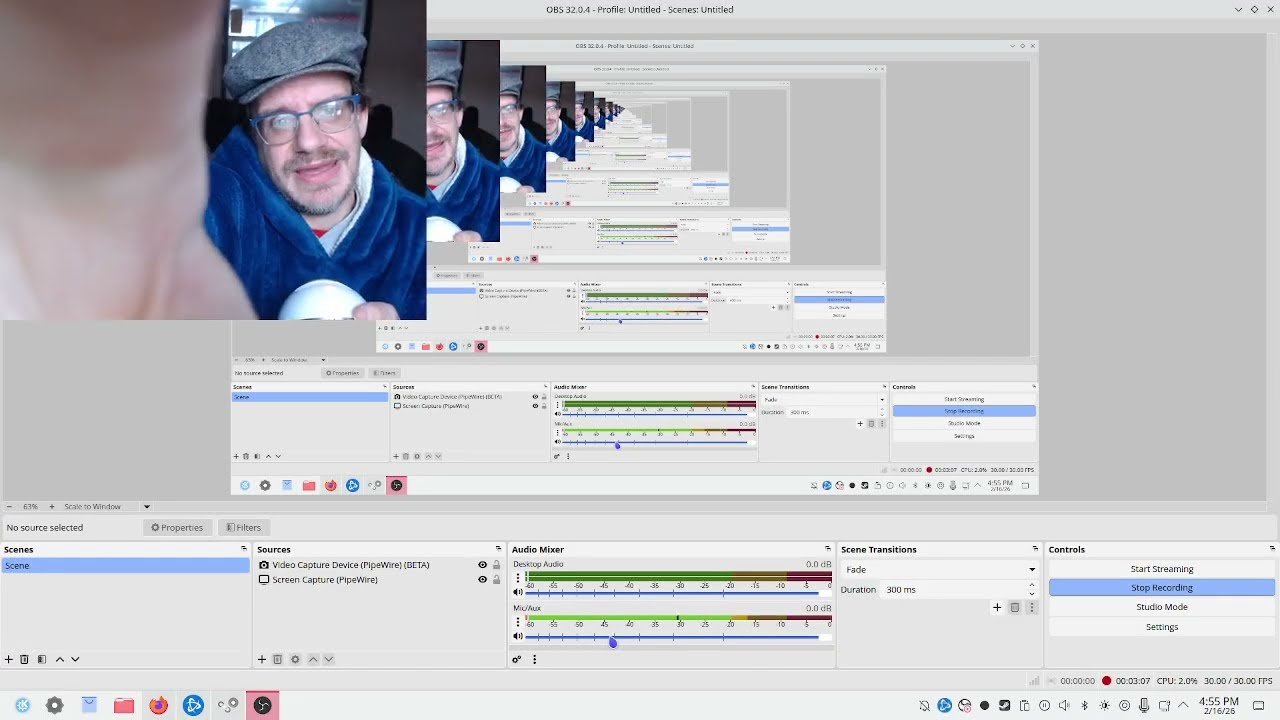Open source Properties button
Viewport: 1280px width, 720px height.
click(177, 527)
